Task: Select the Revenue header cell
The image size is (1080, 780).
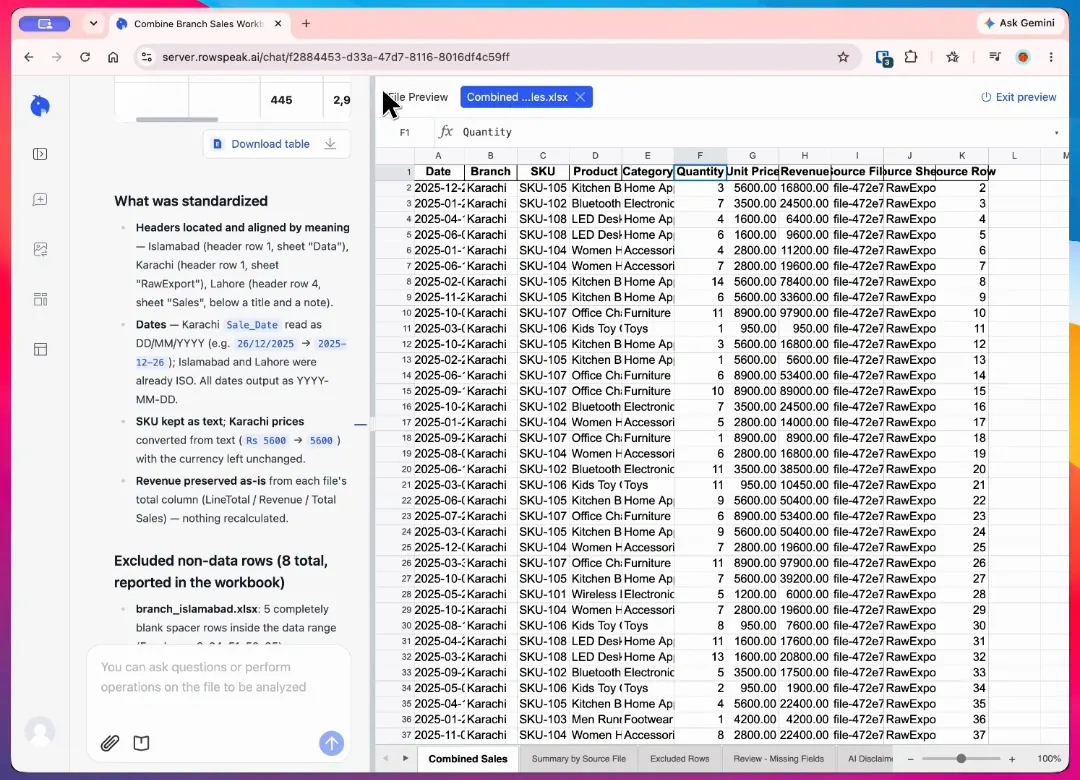Action: [x=804, y=172]
